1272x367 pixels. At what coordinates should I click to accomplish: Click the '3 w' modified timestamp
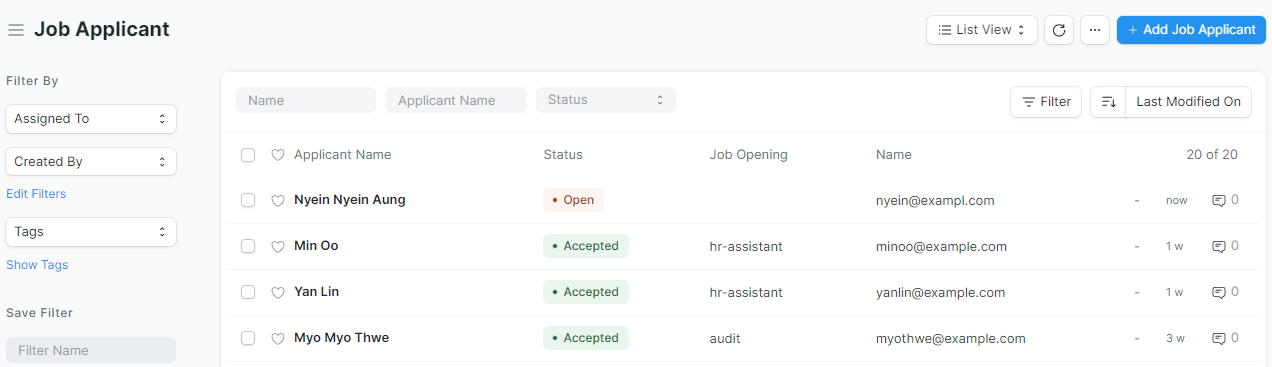pyautogui.click(x=1175, y=339)
